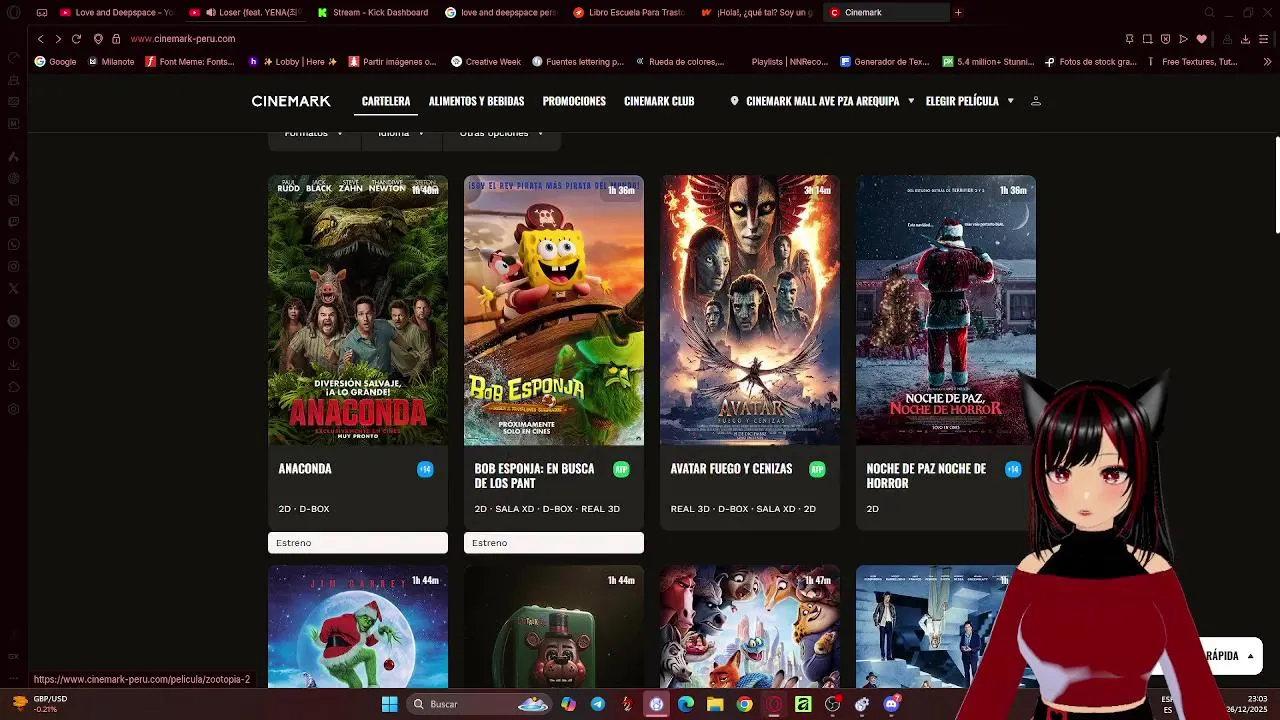1280x720 pixels.
Task: Click the Bob Esponja movie poster
Action: tap(554, 310)
